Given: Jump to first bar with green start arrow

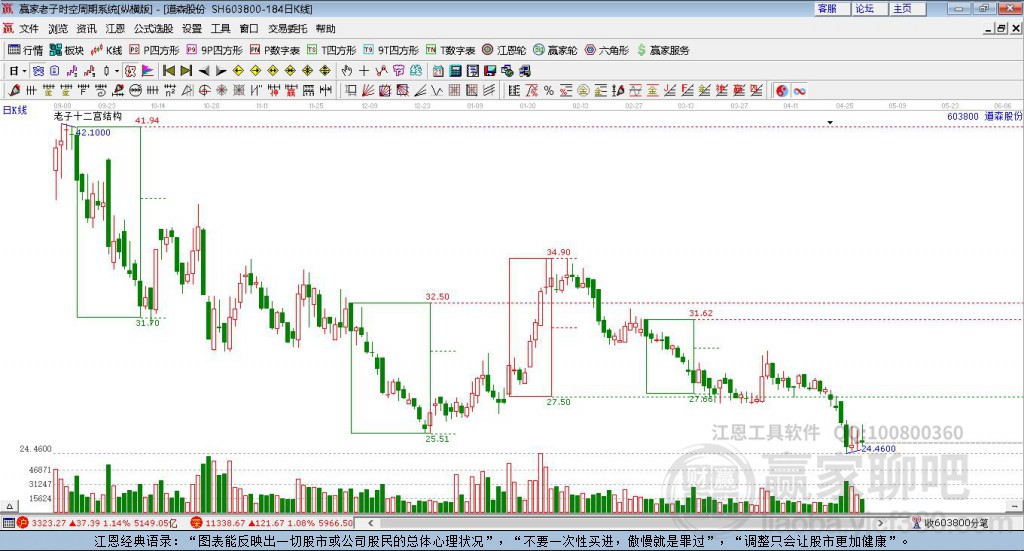Looking at the screenshot, I should 168,71.
